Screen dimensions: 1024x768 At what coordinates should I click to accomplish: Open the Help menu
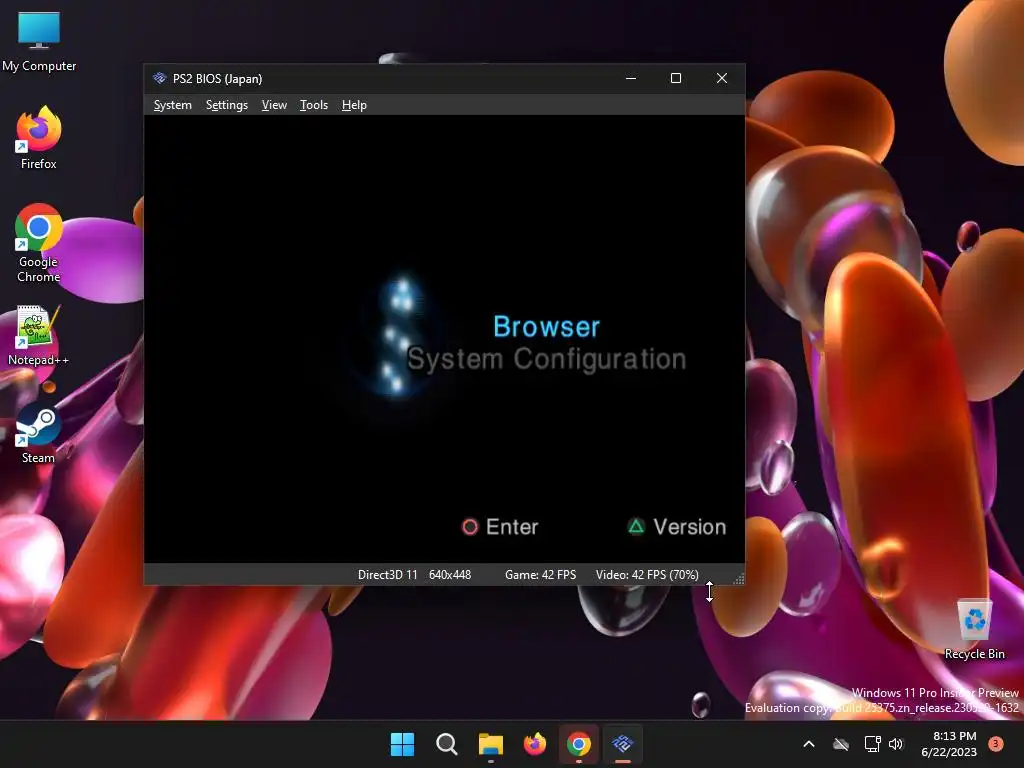354,105
